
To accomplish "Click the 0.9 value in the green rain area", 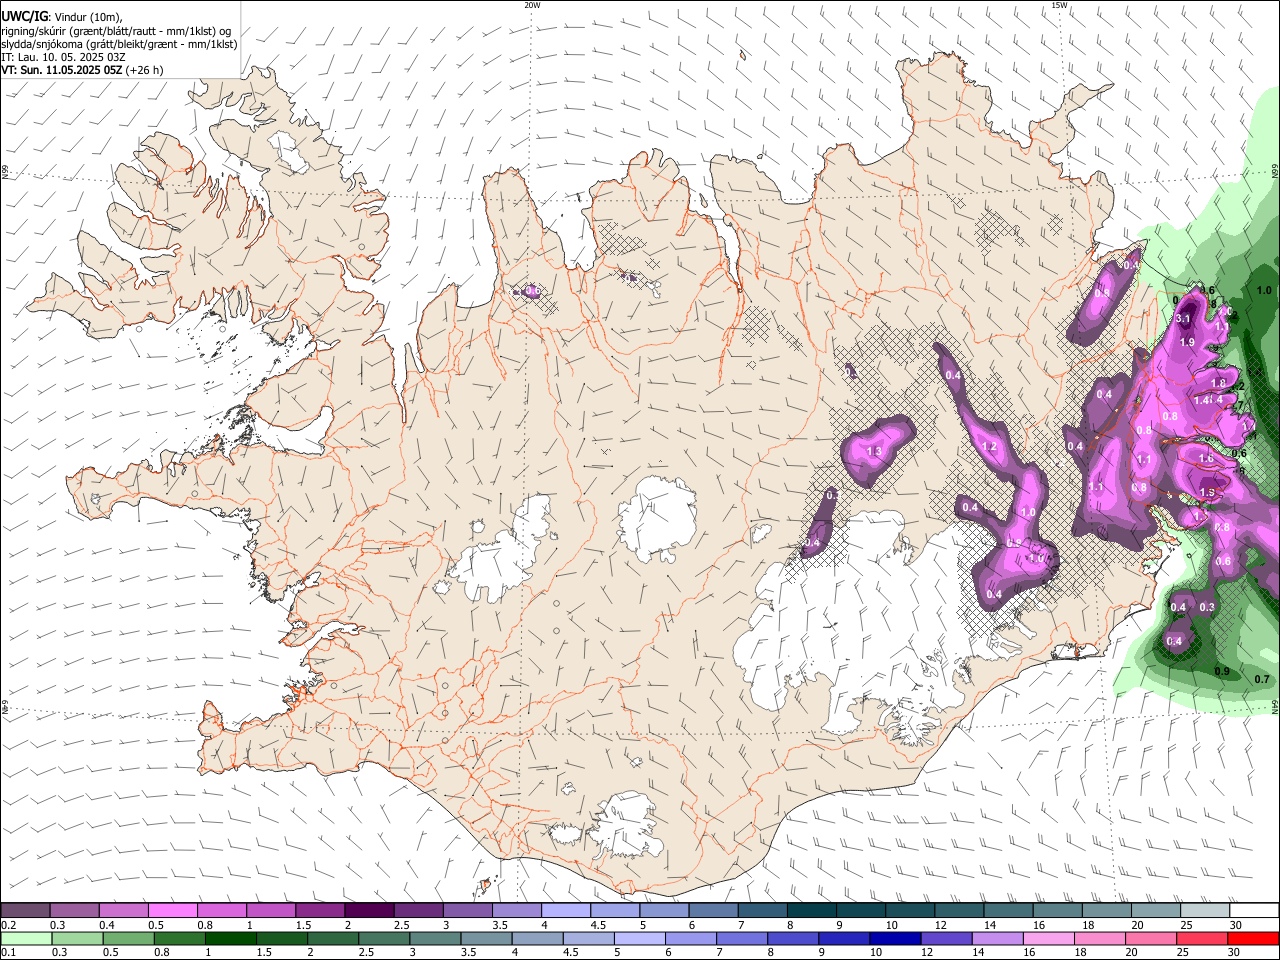I will [1221, 671].
